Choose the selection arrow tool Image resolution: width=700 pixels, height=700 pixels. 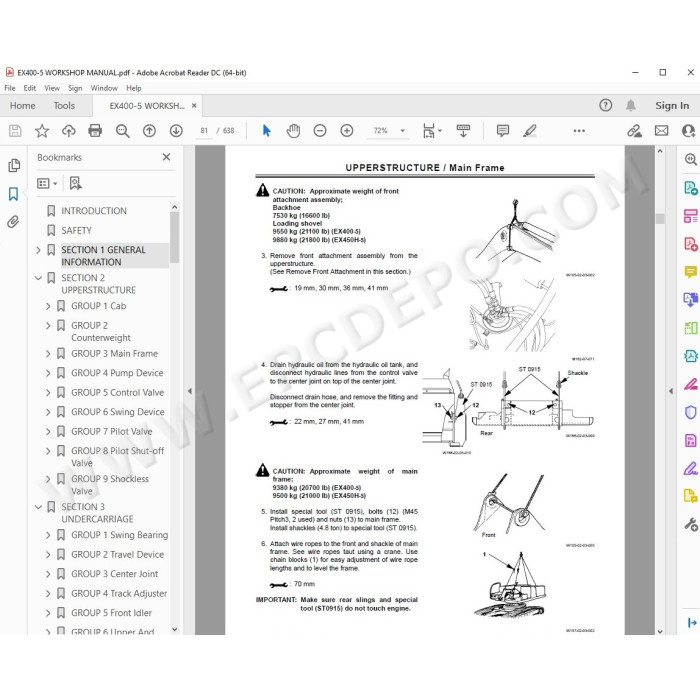tap(267, 131)
